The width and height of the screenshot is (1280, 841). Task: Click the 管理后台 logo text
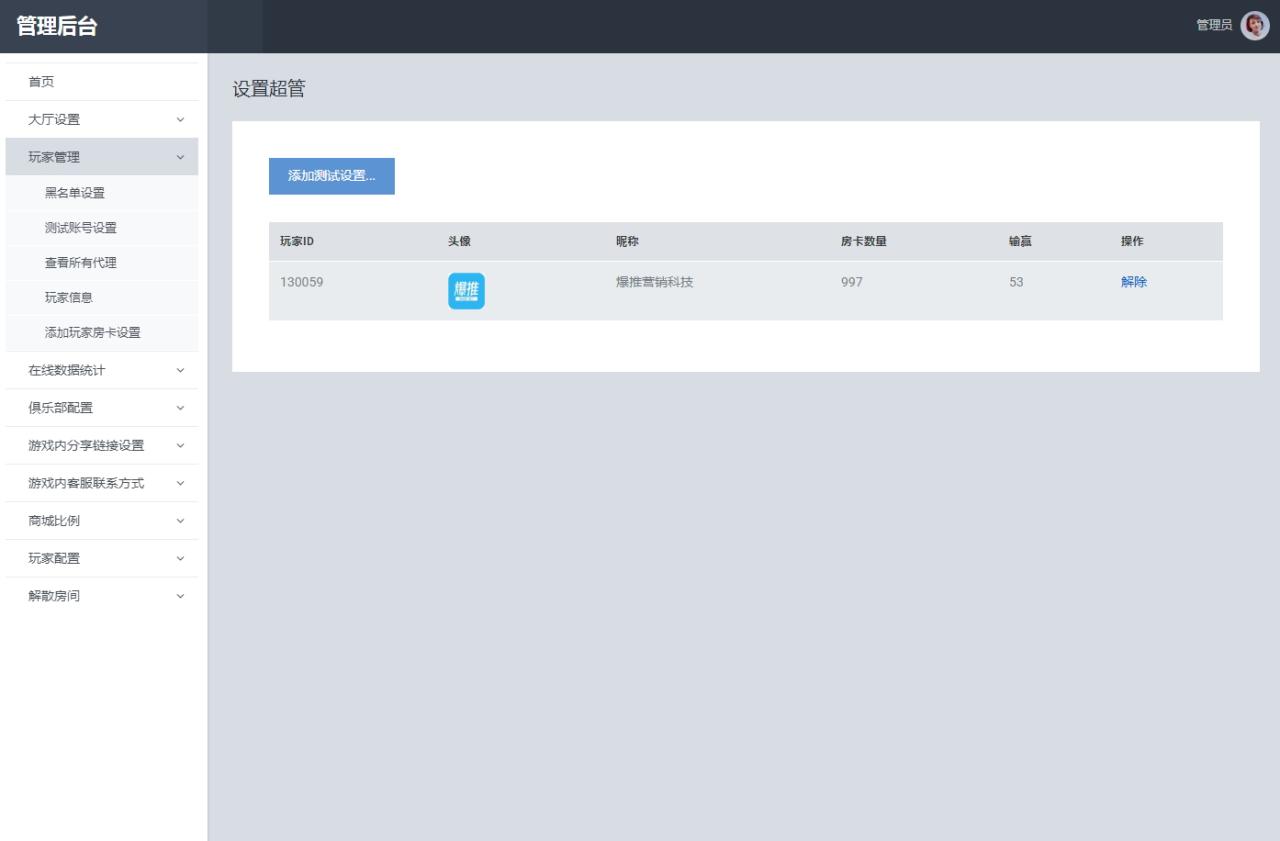(x=56, y=26)
